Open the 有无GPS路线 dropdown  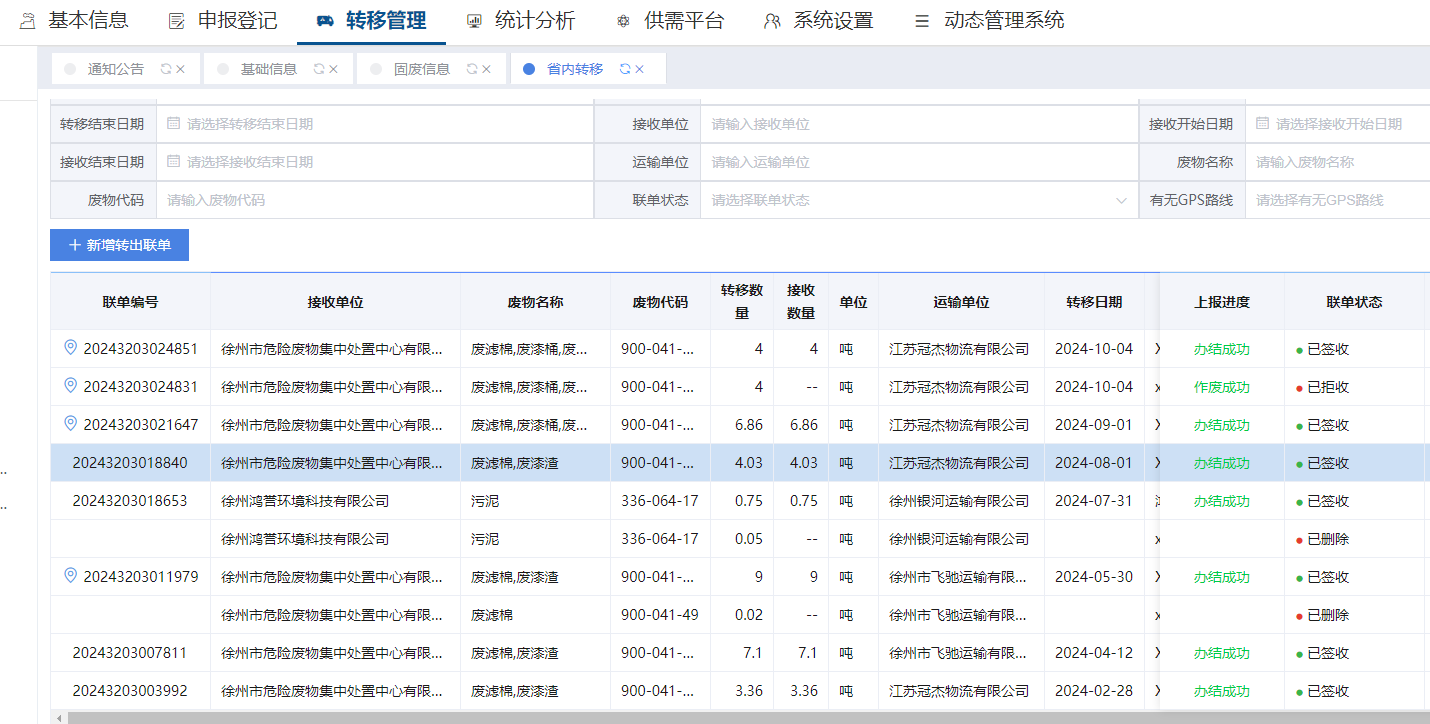(x=1338, y=200)
